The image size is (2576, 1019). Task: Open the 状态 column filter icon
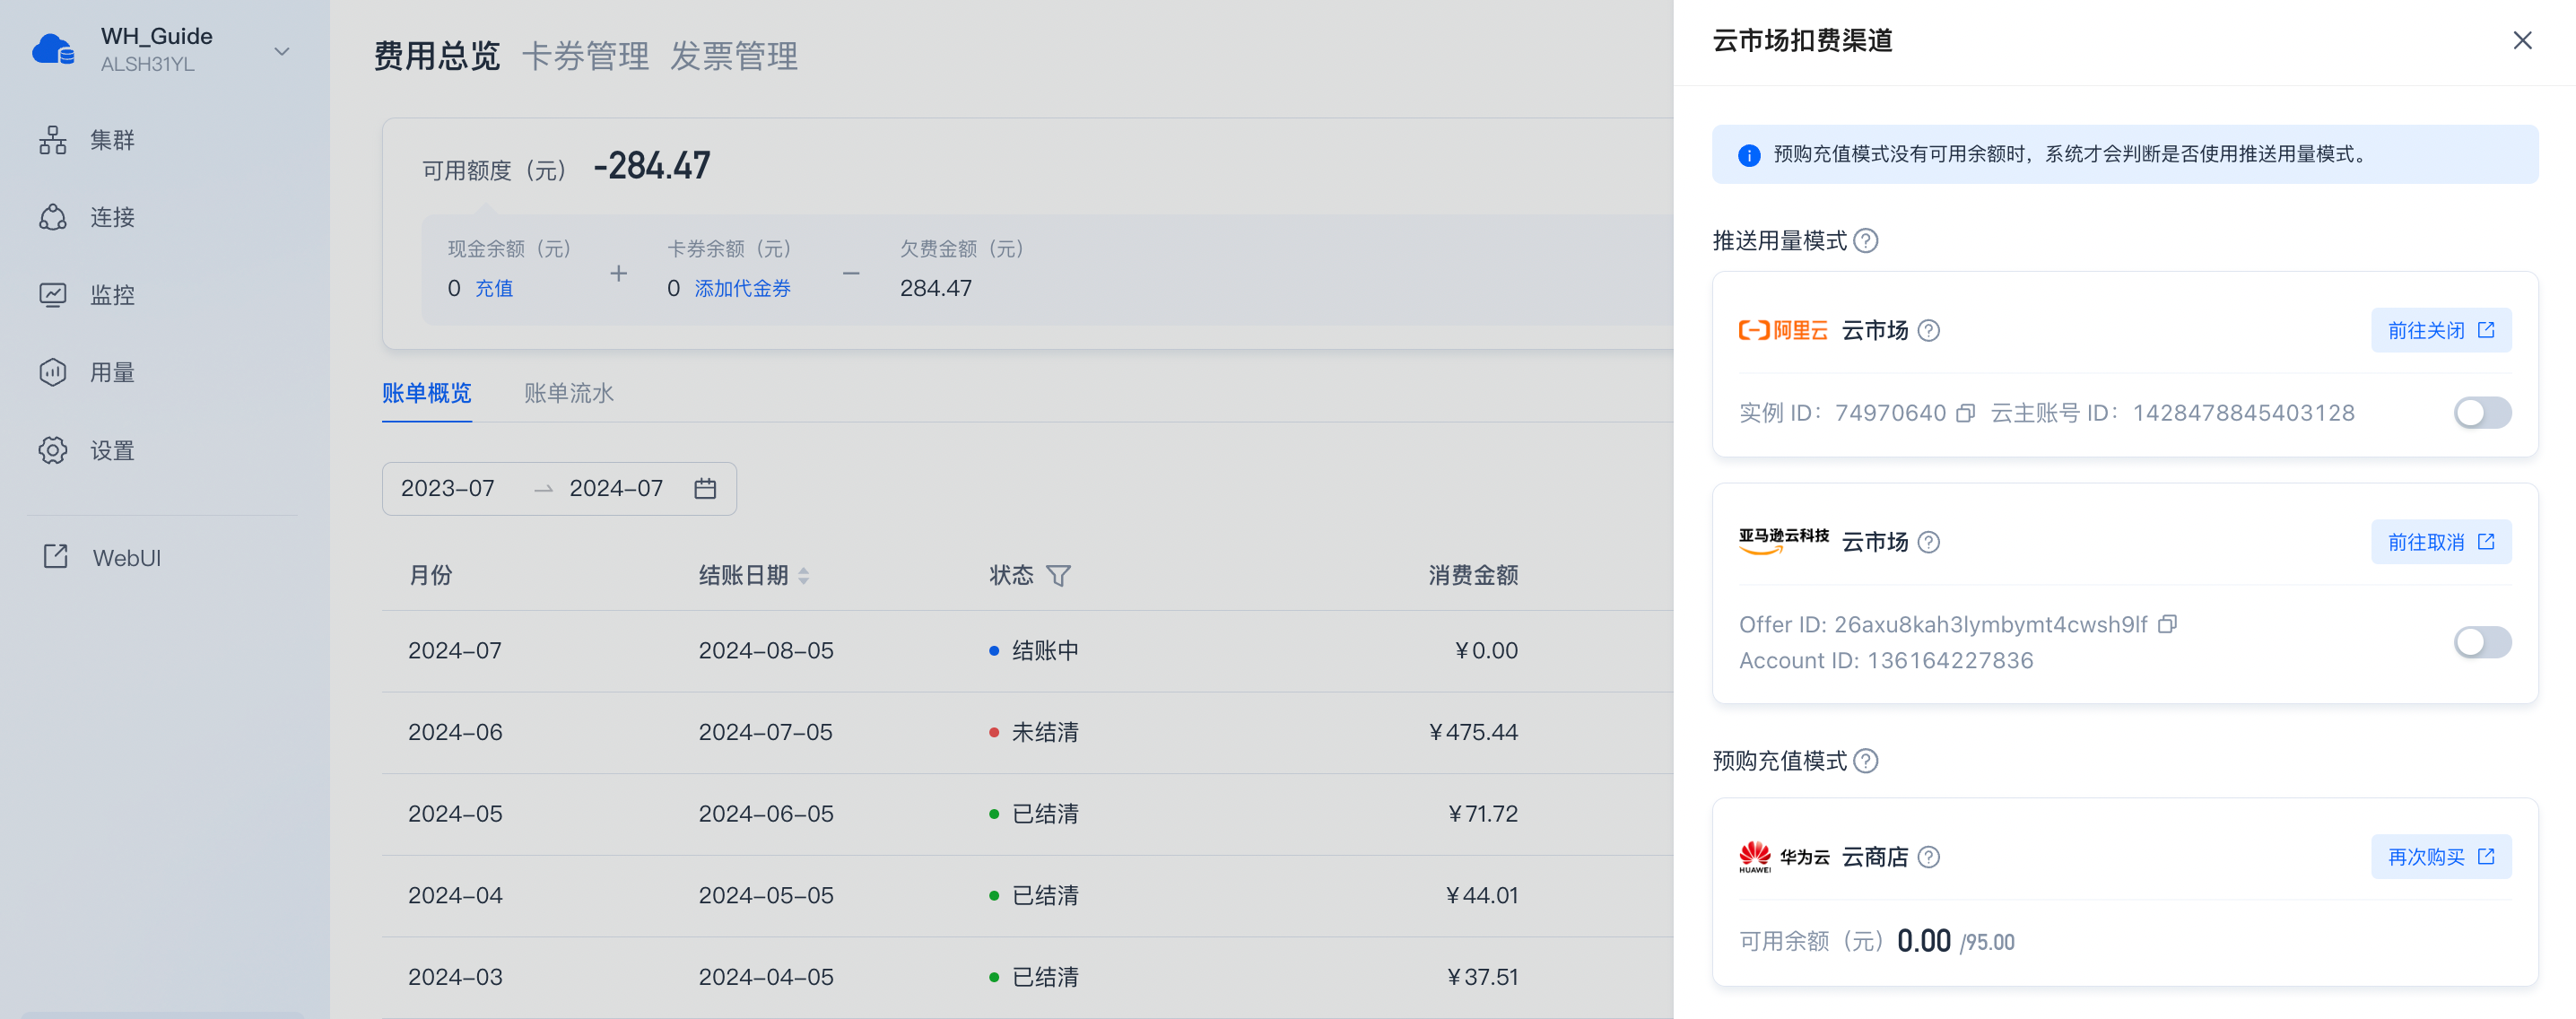[x=1058, y=575]
